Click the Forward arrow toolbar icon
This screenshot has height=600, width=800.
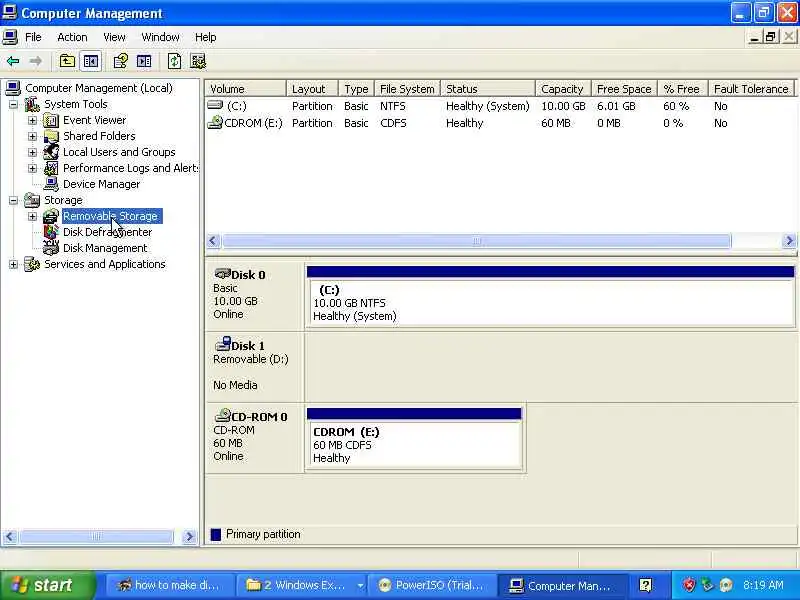[36, 61]
